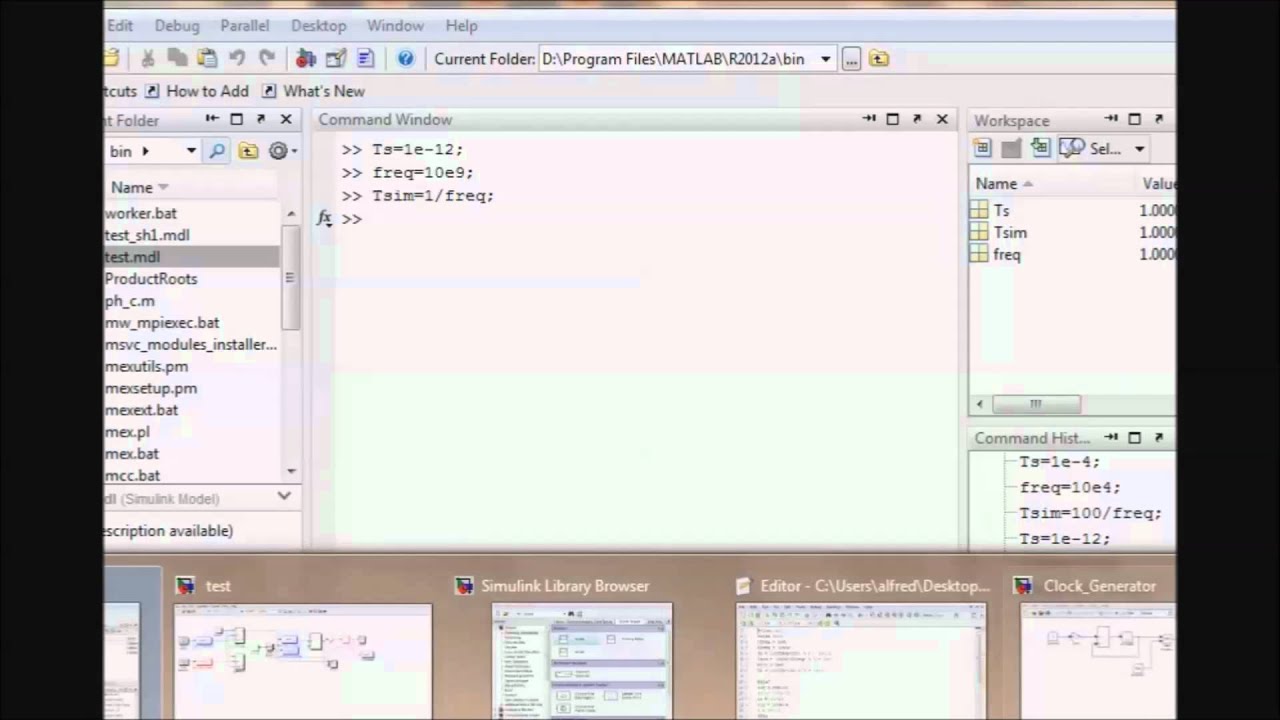Click New variable icon in Workspace
Image resolution: width=1280 pixels, height=720 pixels.
(x=982, y=148)
